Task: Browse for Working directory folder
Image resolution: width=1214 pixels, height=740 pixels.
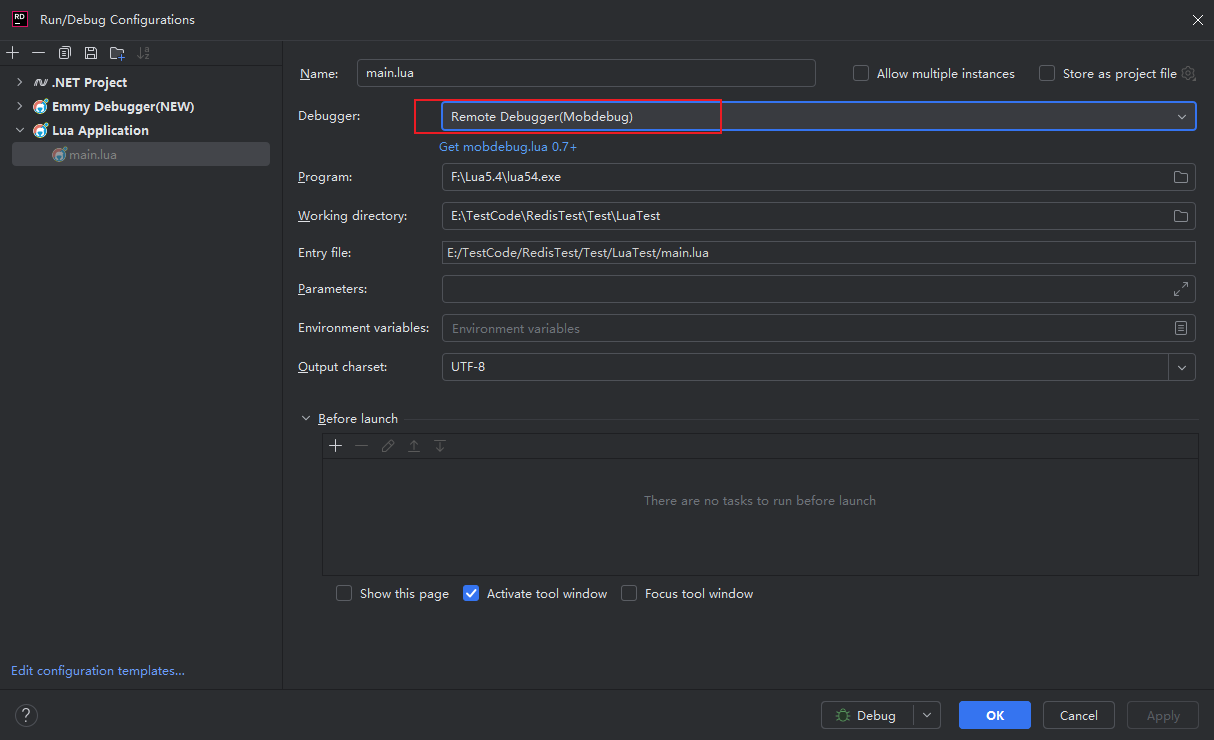Action: click(1181, 216)
